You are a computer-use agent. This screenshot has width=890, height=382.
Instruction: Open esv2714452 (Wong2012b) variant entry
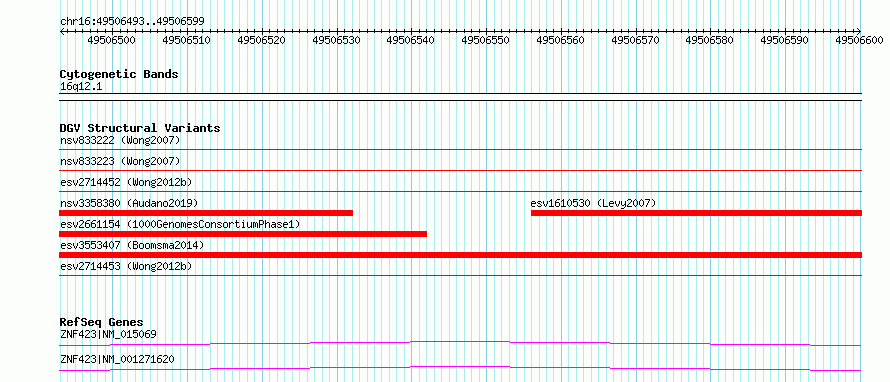pyautogui.click(x=126, y=182)
